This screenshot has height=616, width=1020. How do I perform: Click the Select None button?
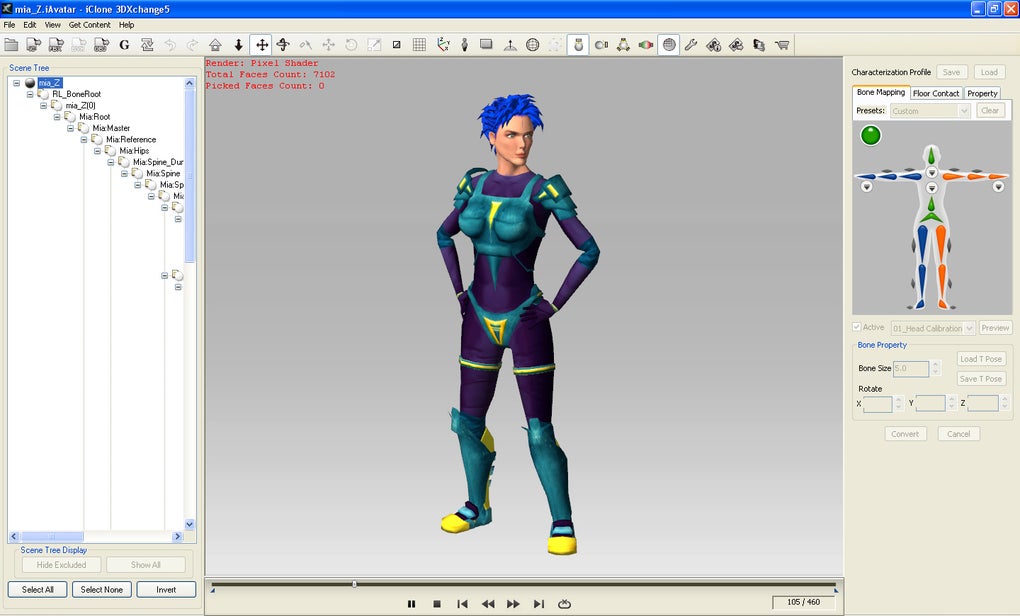point(101,589)
